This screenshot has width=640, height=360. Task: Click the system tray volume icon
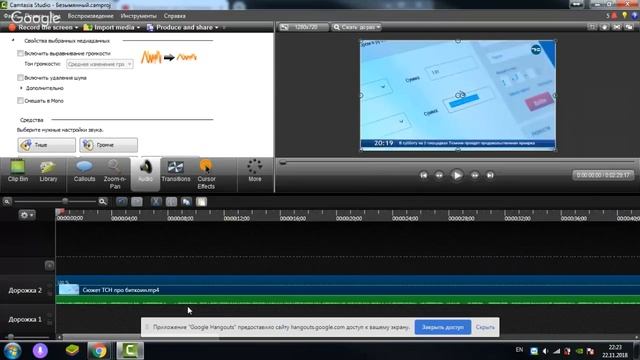(x=545, y=351)
